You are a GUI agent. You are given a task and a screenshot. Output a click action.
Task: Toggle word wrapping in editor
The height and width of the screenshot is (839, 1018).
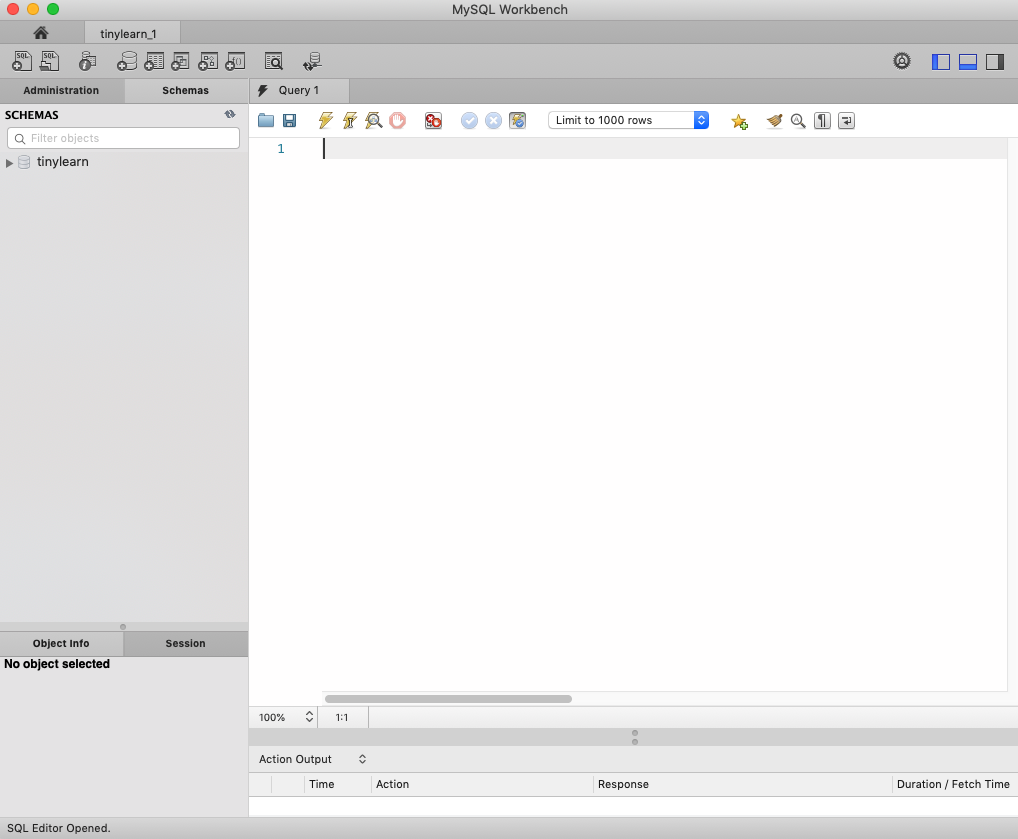(846, 120)
